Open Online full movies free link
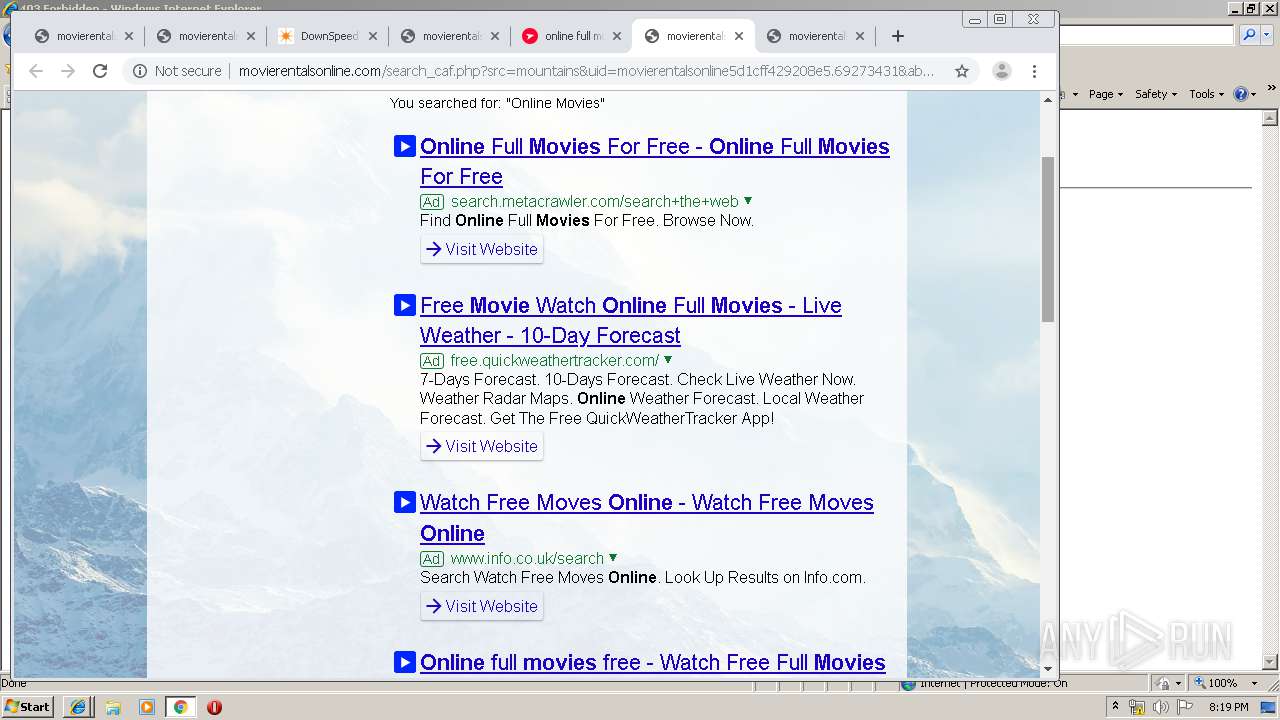This screenshot has width=1280, height=720. (x=653, y=662)
